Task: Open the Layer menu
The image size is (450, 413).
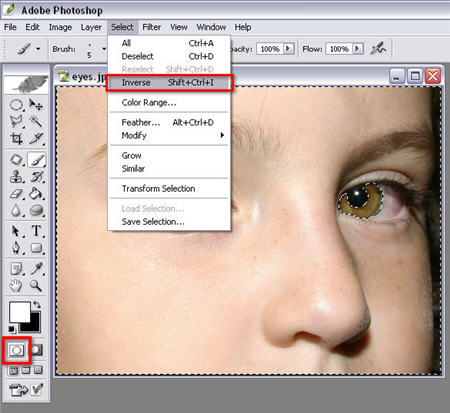Action: point(91,27)
